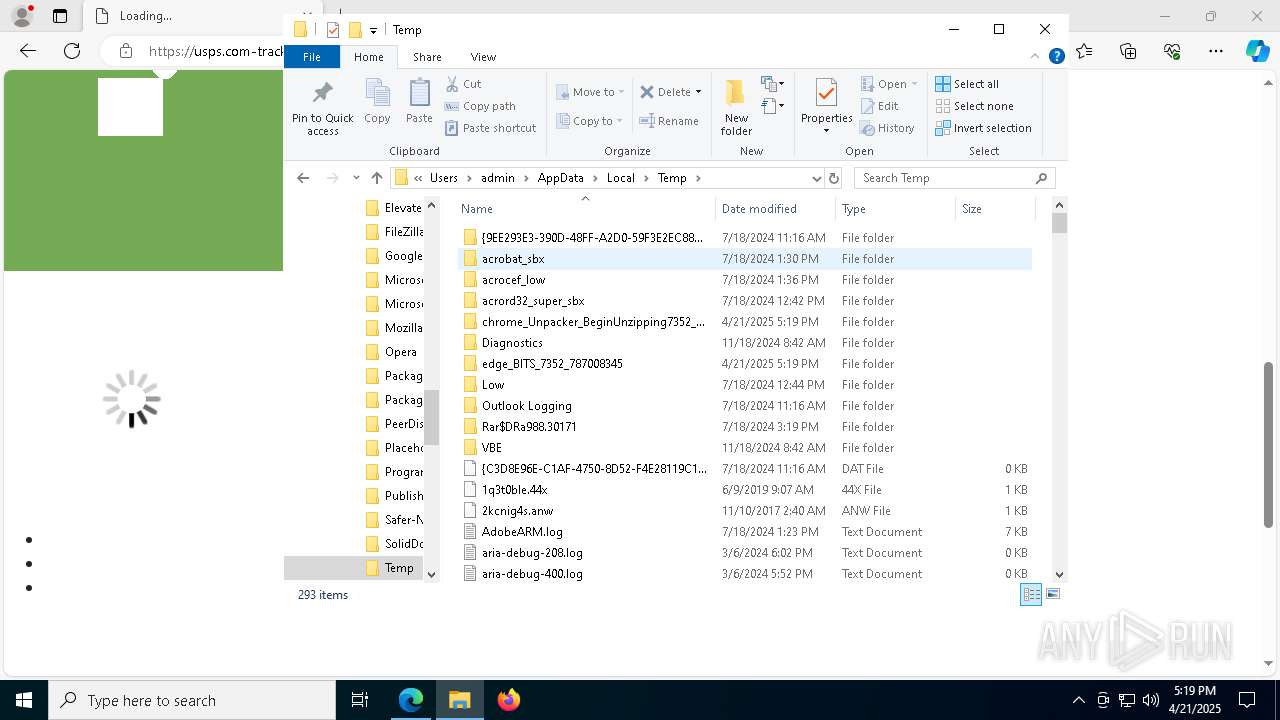
Task: Open Windows Start menu
Action: pos(24,700)
